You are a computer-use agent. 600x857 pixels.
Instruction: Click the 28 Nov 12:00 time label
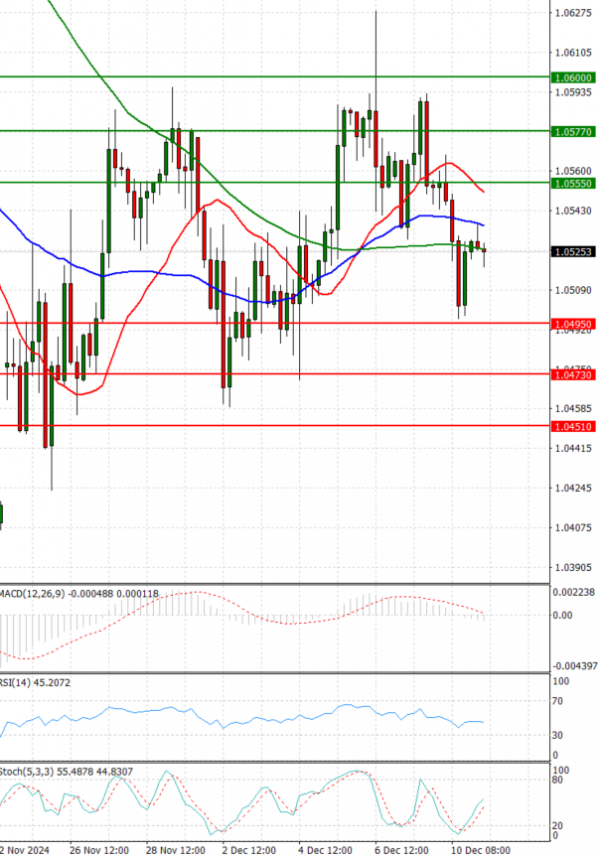175,850
